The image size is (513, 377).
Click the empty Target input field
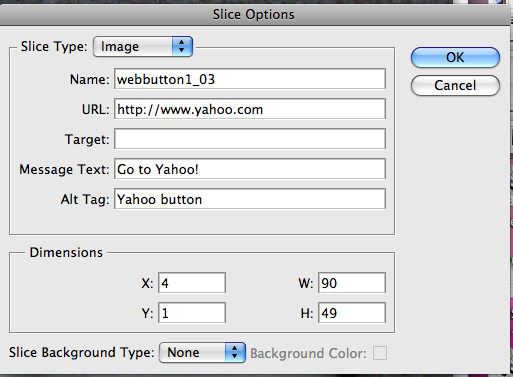(x=250, y=139)
